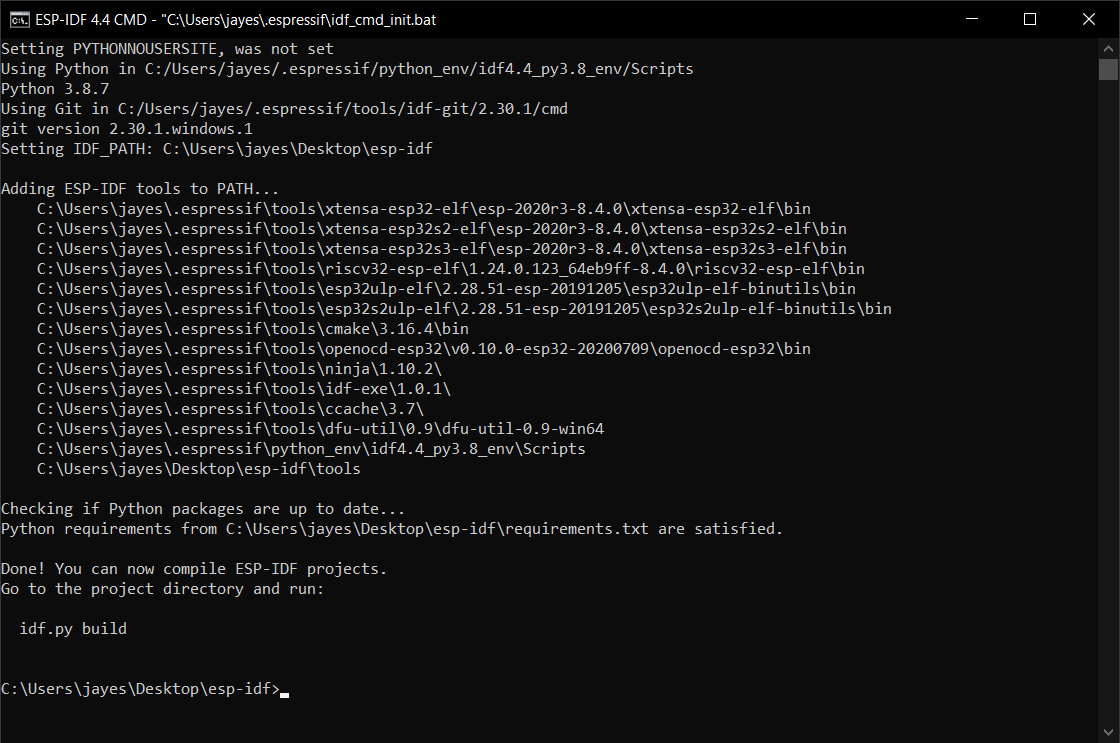Click the Python 3.8.7 version line
Image resolution: width=1120 pixels, height=743 pixels.
click(53, 88)
